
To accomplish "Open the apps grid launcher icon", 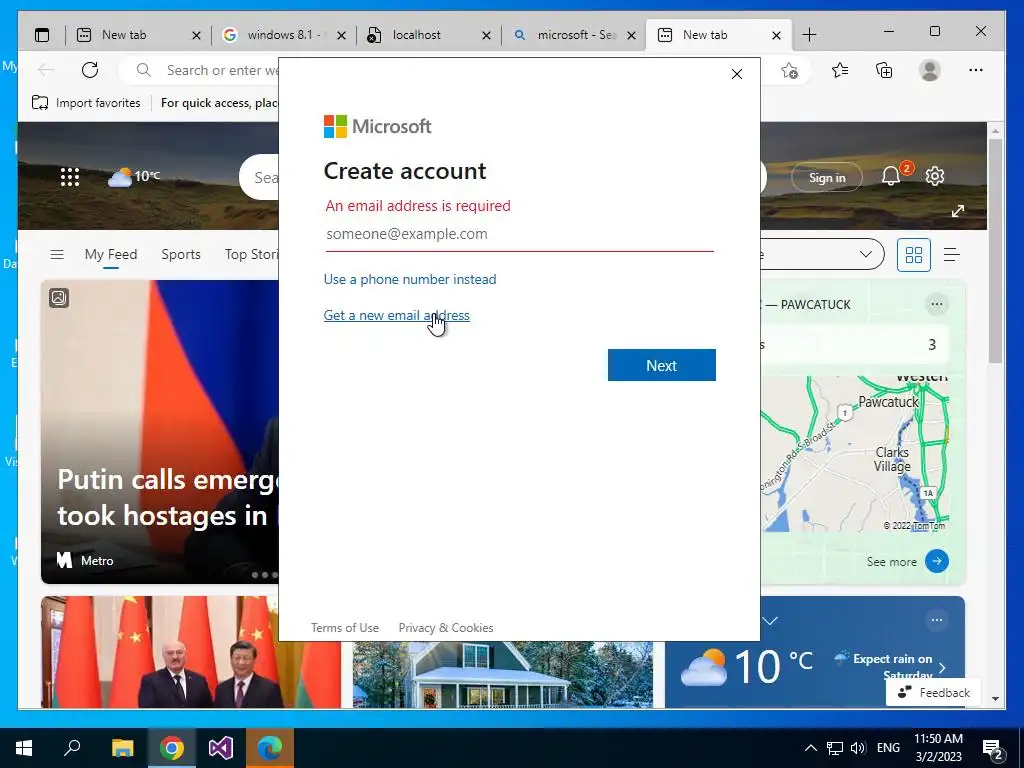I will tap(70, 177).
